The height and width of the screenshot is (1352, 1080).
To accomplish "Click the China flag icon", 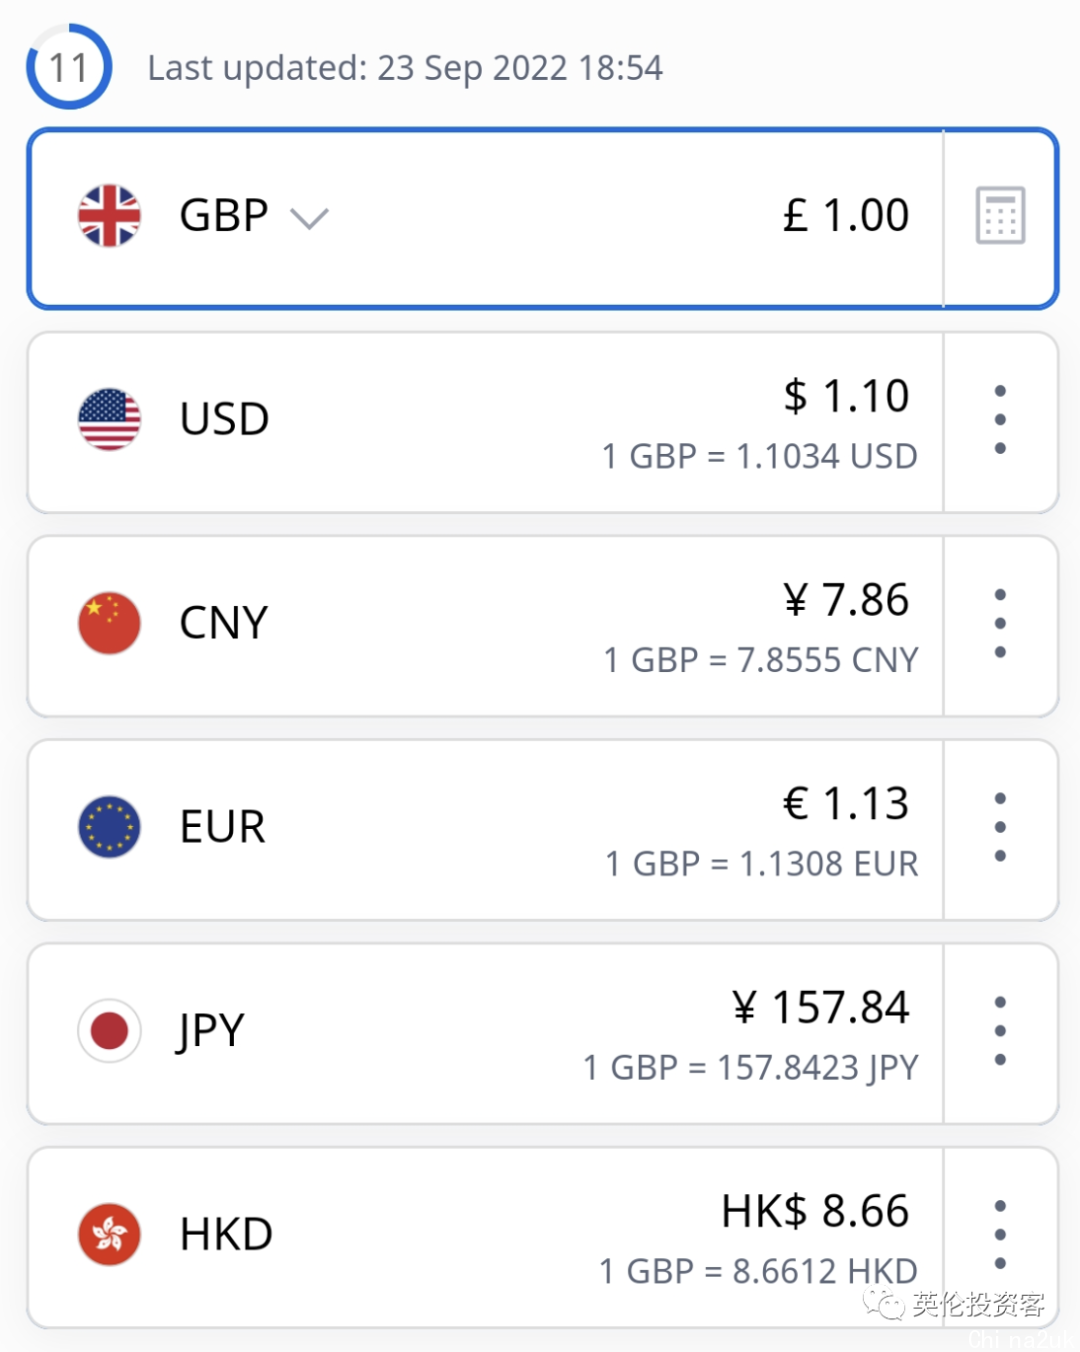I will 109,623.
